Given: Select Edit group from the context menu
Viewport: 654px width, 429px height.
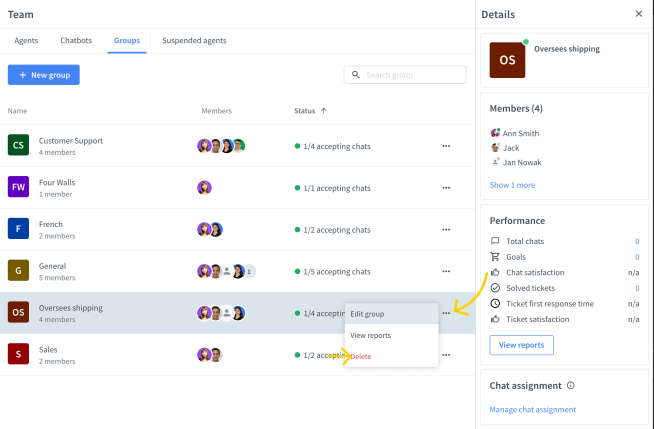Looking at the screenshot, I should point(367,314).
